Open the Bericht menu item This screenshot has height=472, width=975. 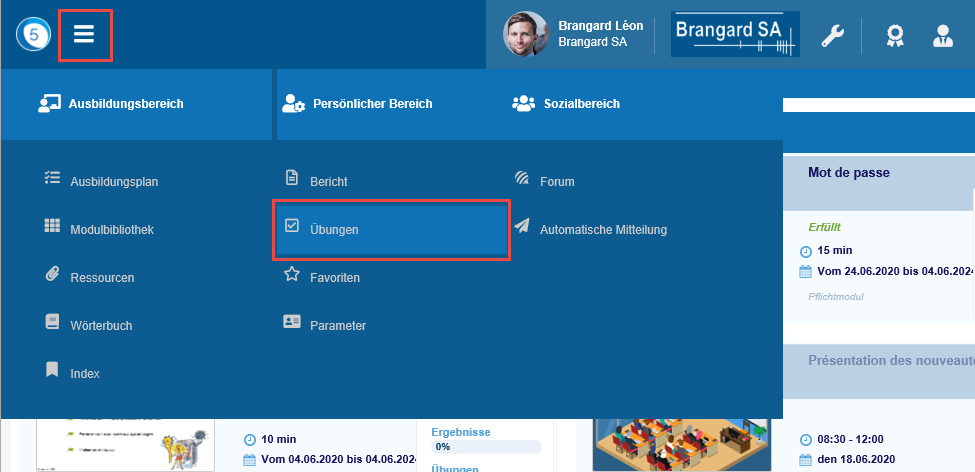point(328,181)
